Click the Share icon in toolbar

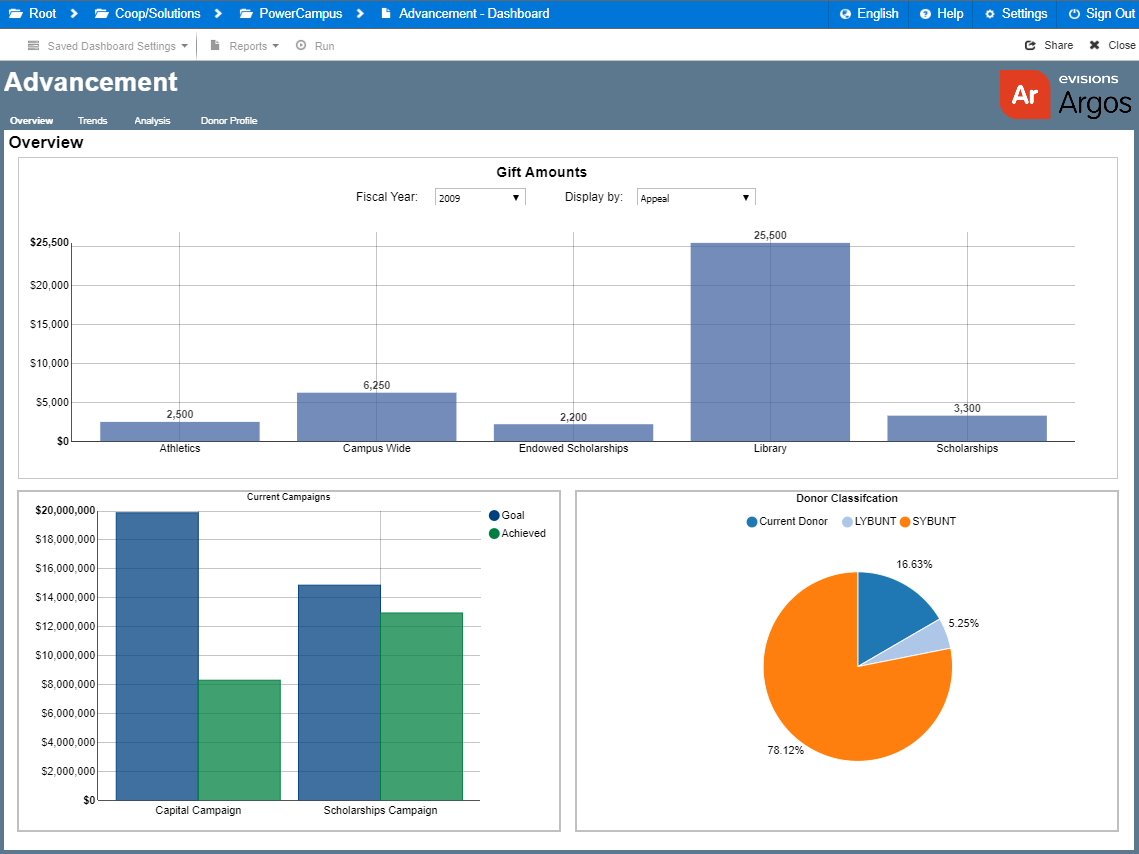coord(1031,46)
